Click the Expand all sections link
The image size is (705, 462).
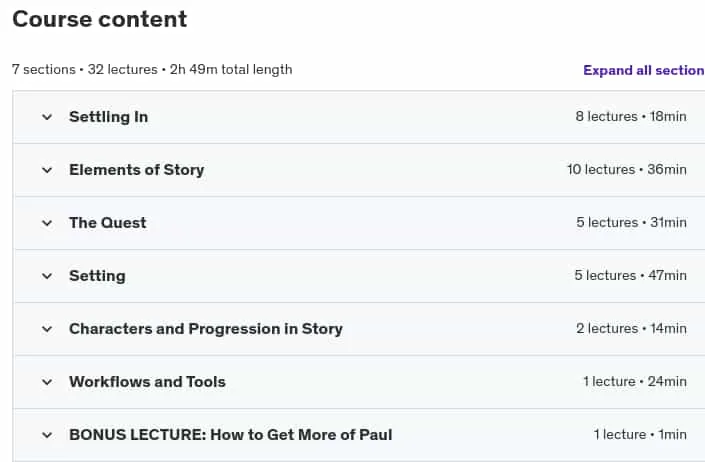click(x=644, y=70)
